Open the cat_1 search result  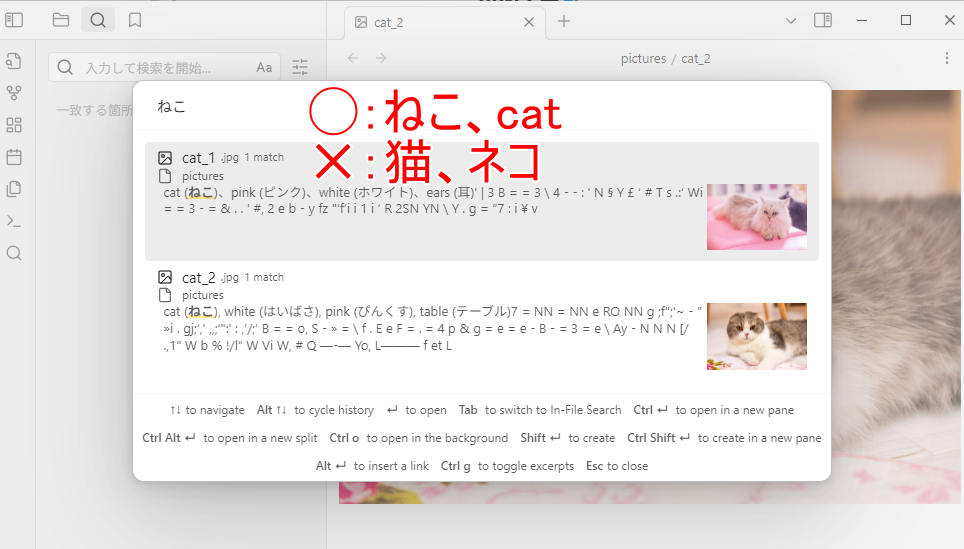click(x=482, y=201)
